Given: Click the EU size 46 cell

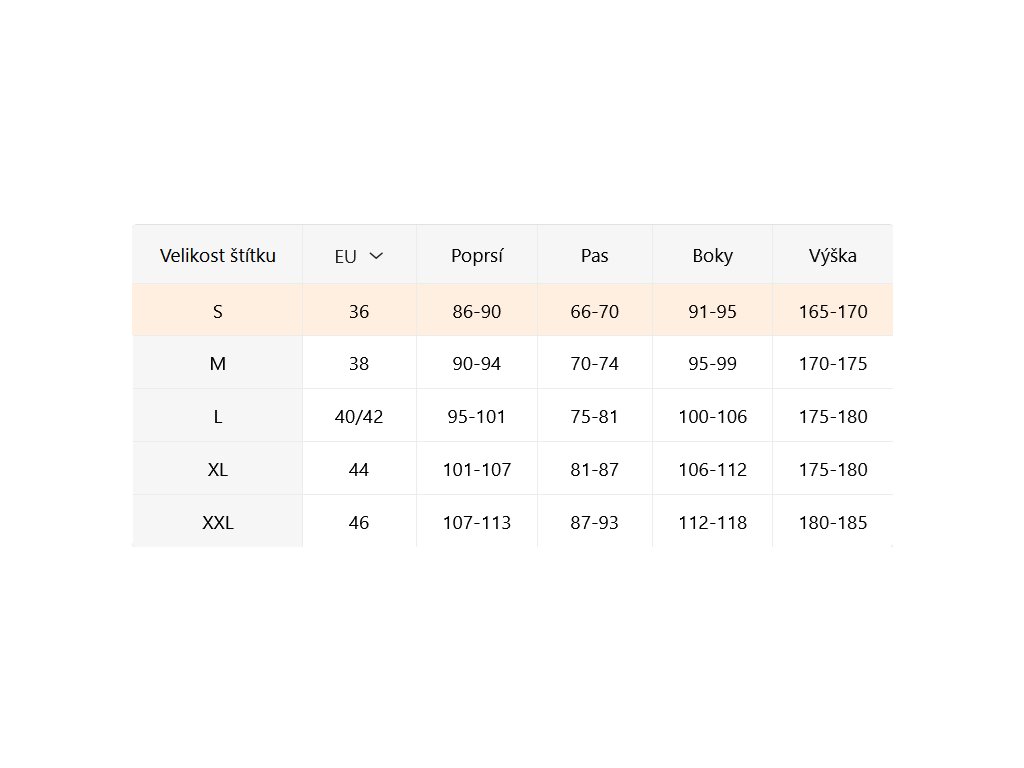Looking at the screenshot, I should point(359,522).
